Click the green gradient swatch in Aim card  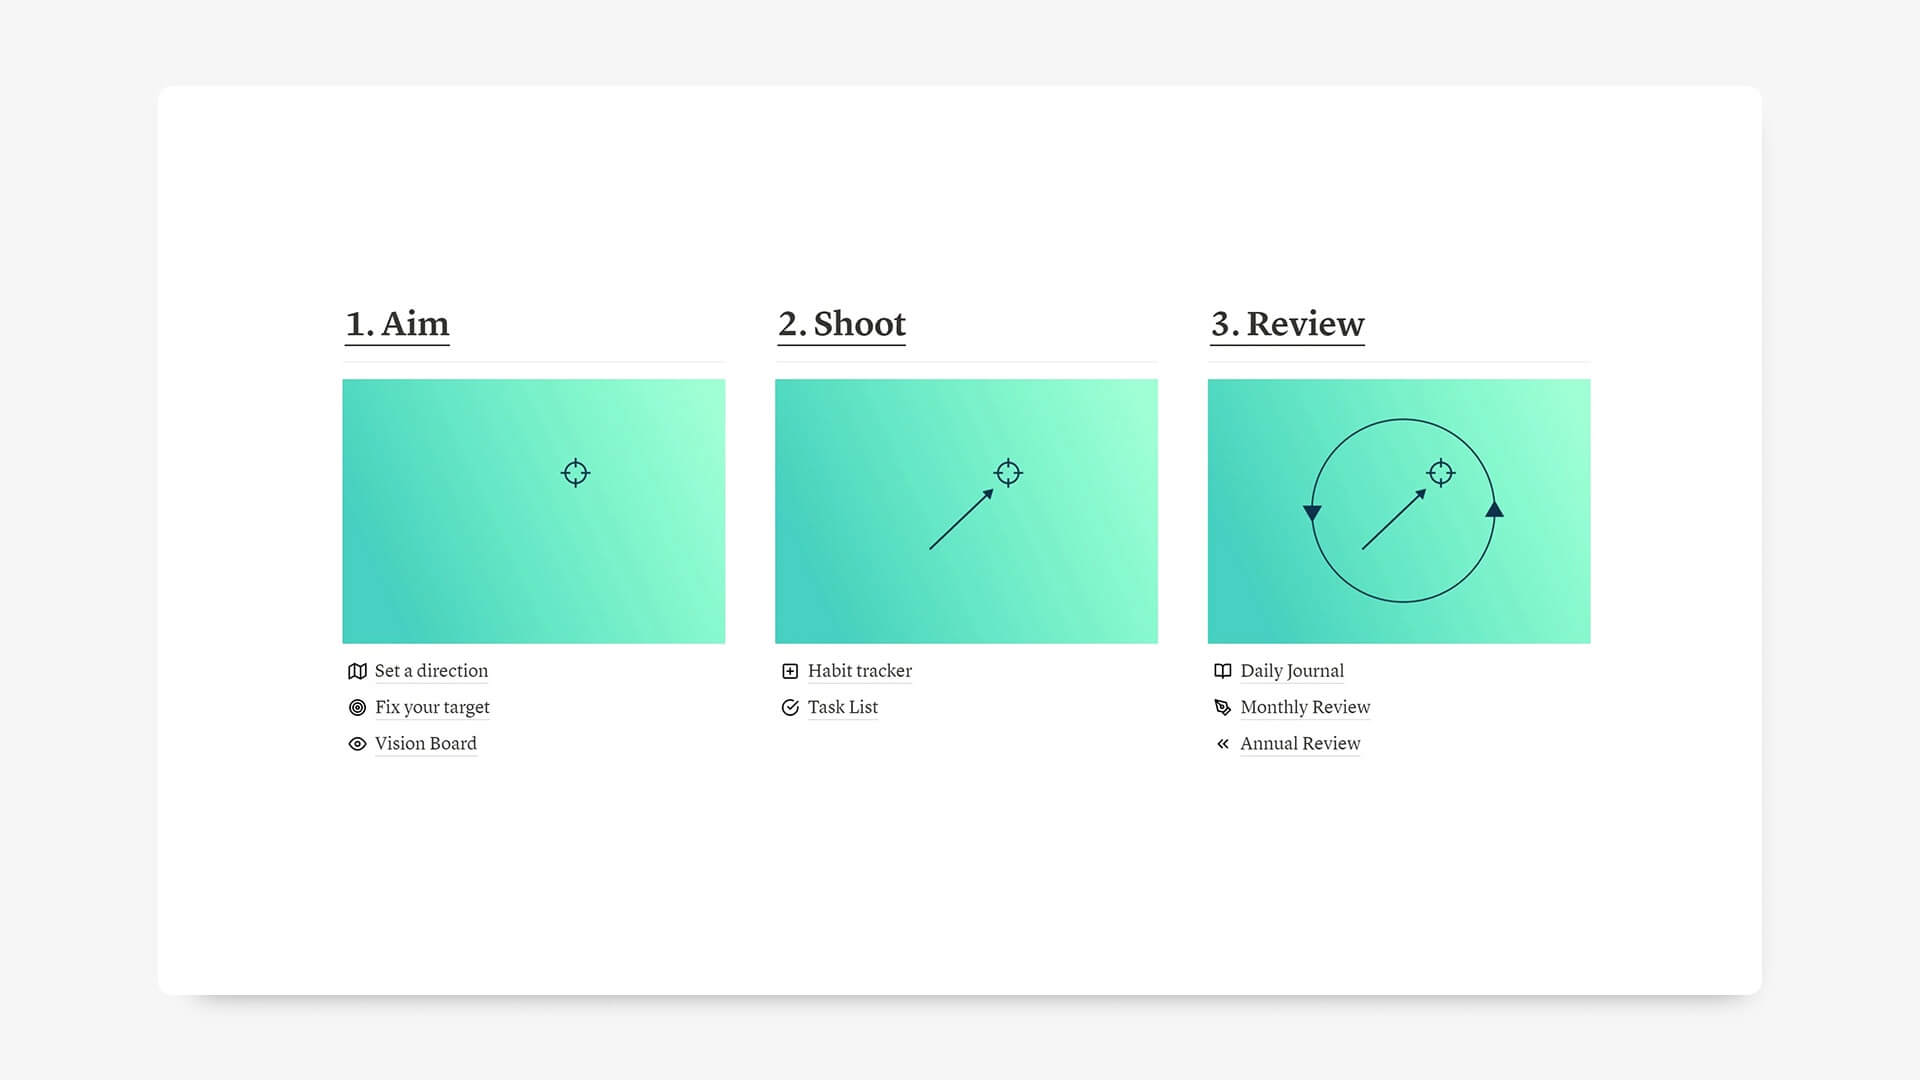pos(534,510)
